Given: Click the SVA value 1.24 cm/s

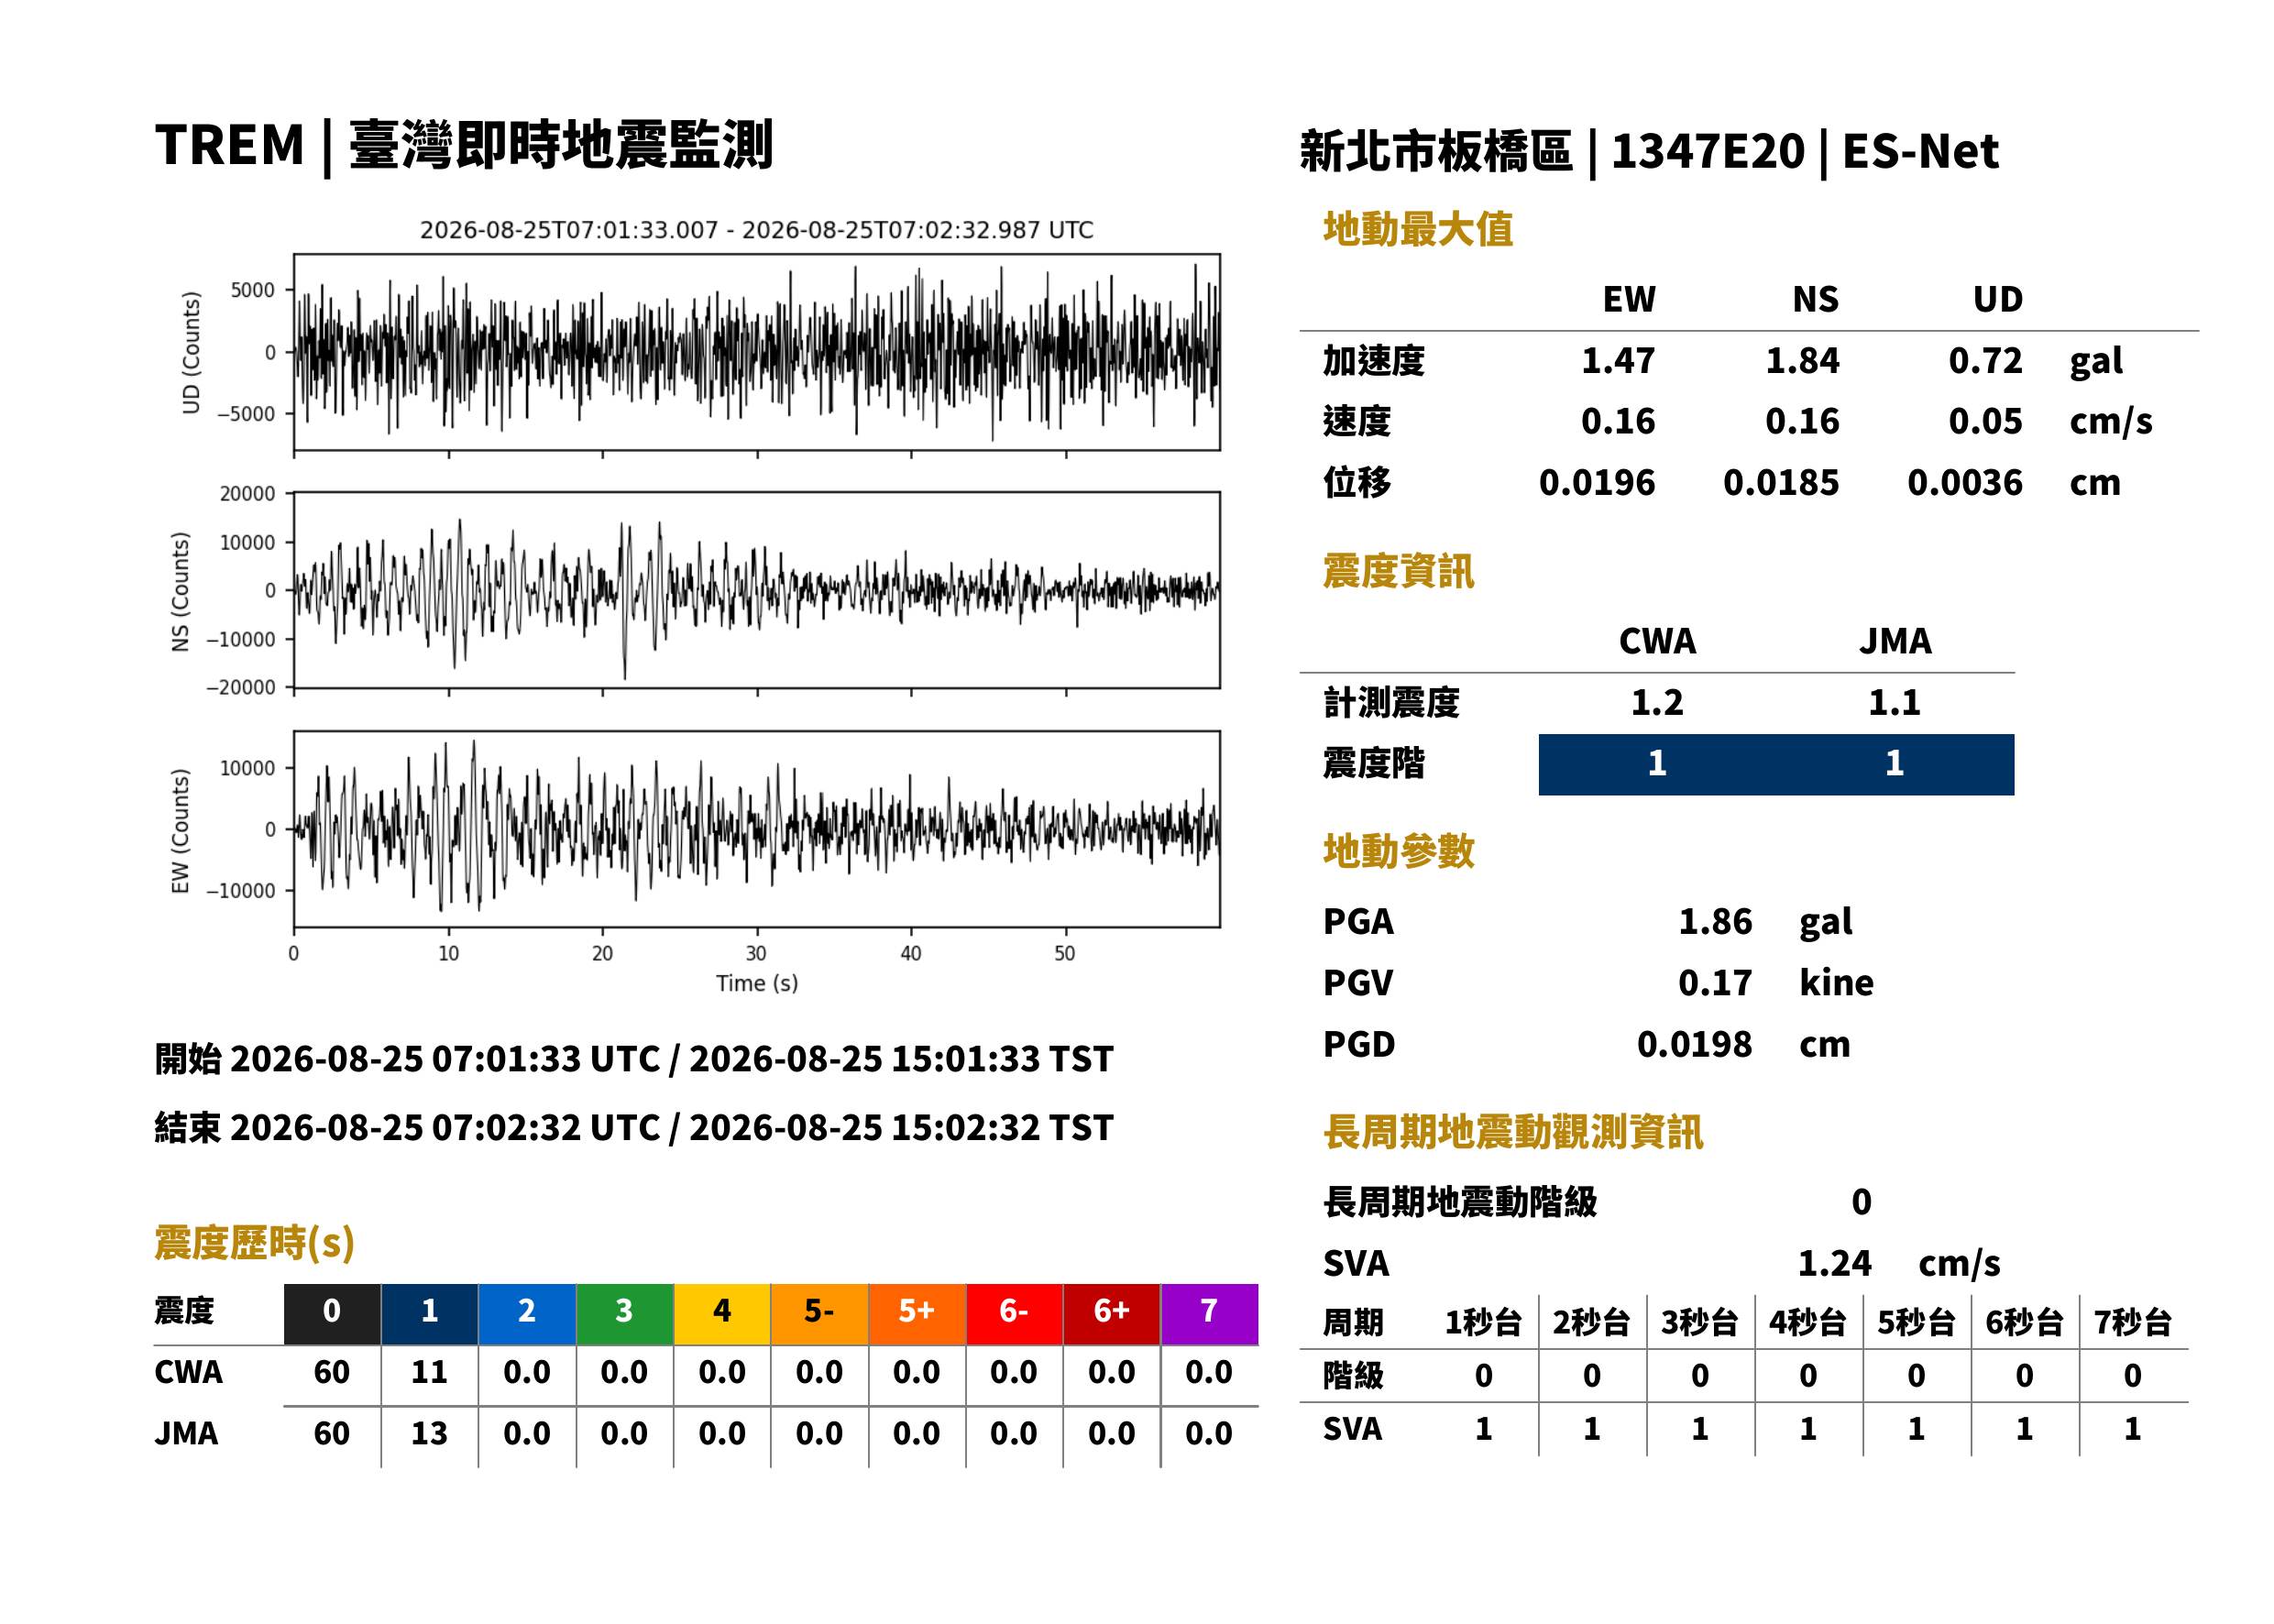Looking at the screenshot, I should (1898, 1263).
